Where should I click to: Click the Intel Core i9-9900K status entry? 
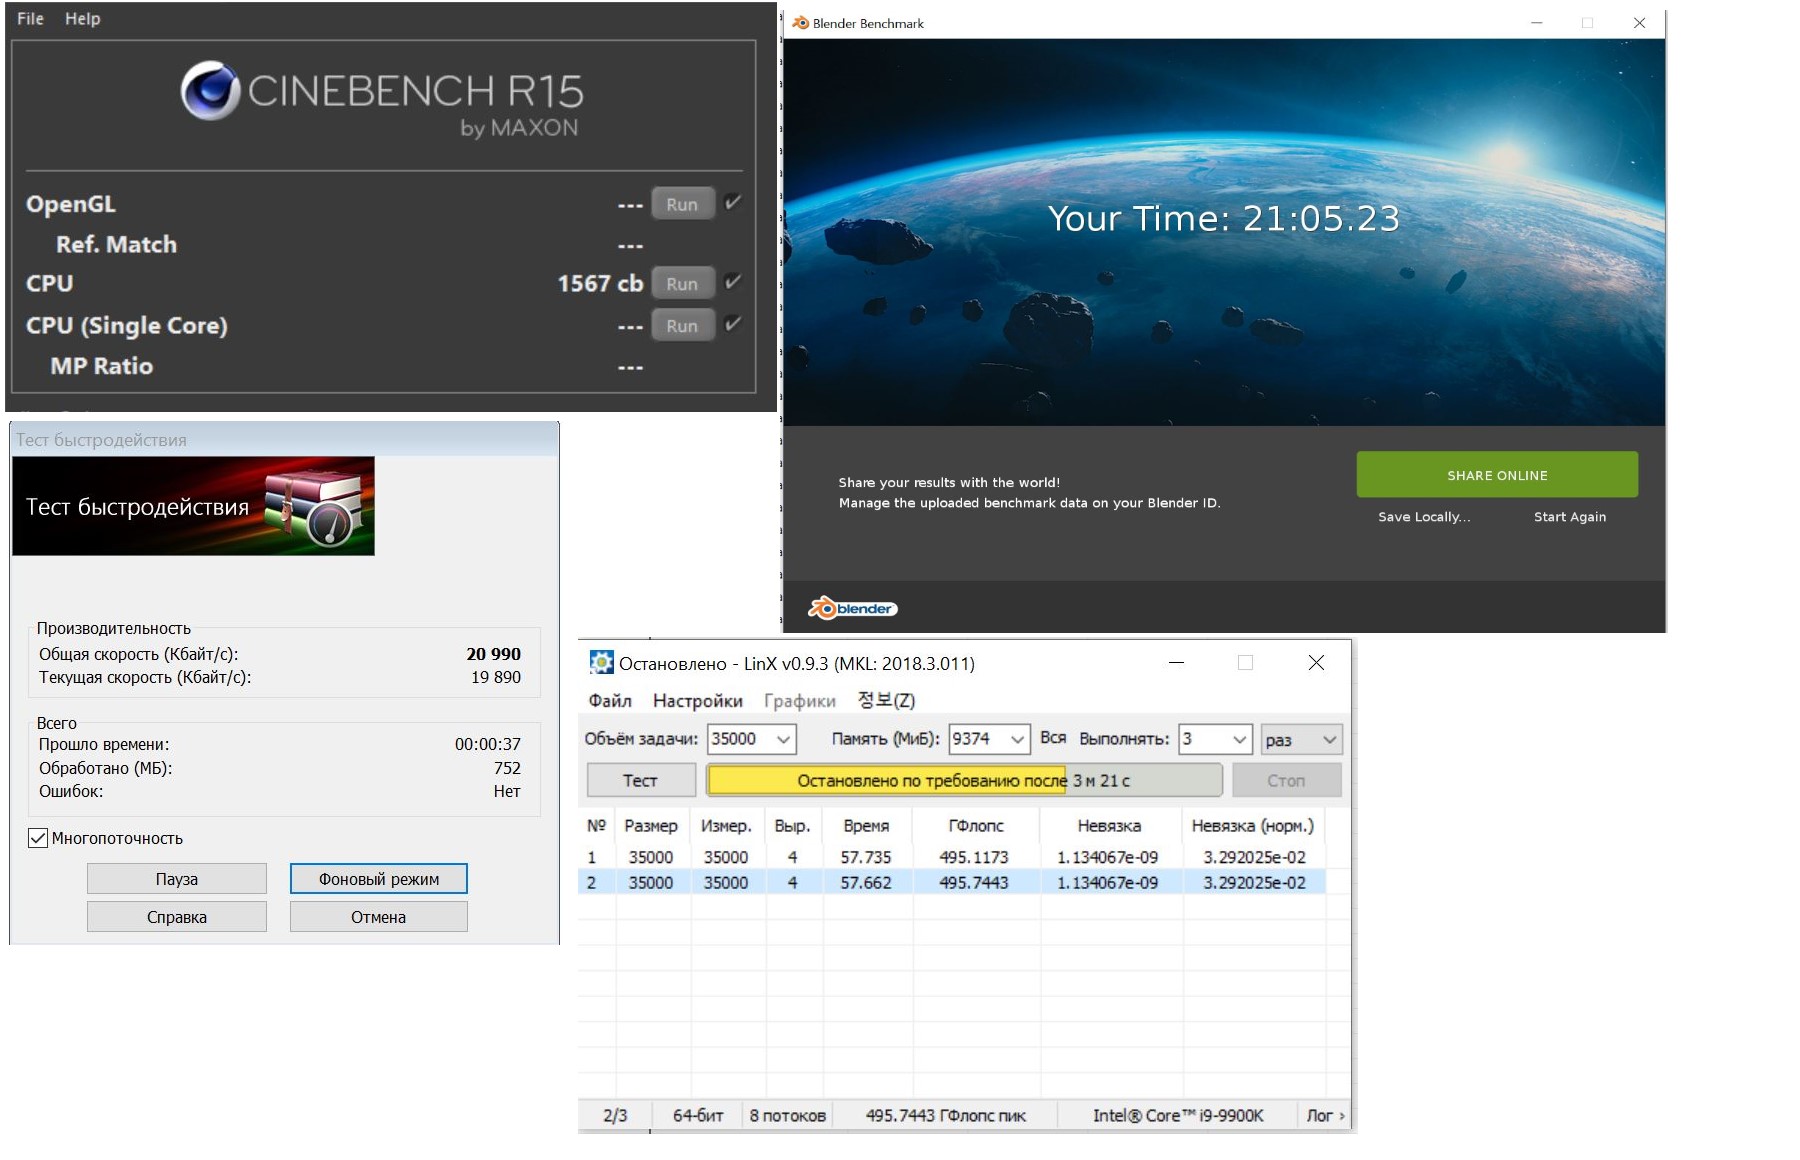click(x=1178, y=1115)
